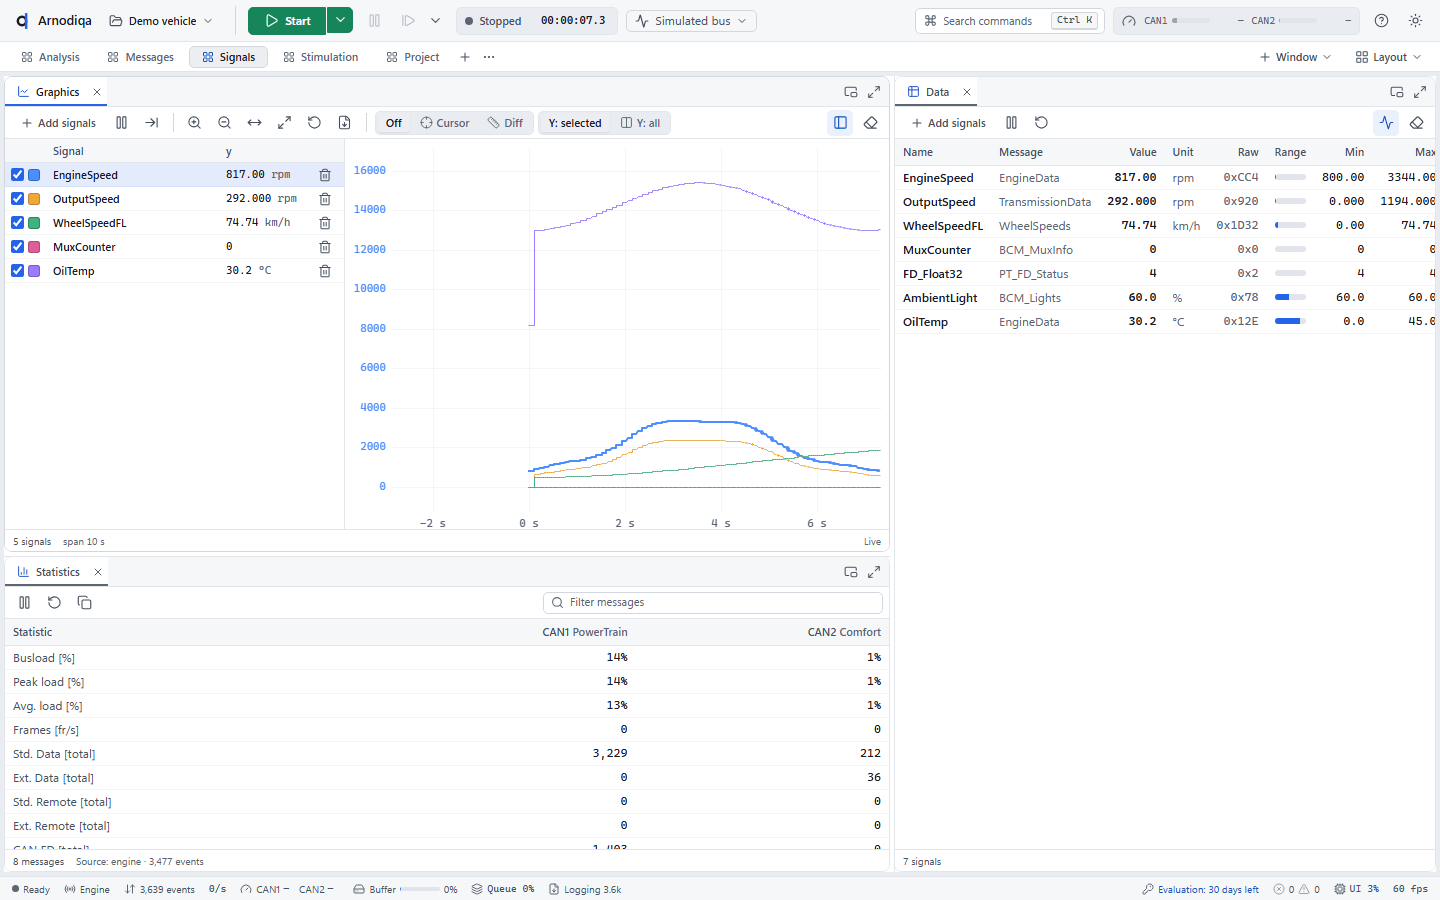Jump to latest data in Graphics

[x=152, y=123]
